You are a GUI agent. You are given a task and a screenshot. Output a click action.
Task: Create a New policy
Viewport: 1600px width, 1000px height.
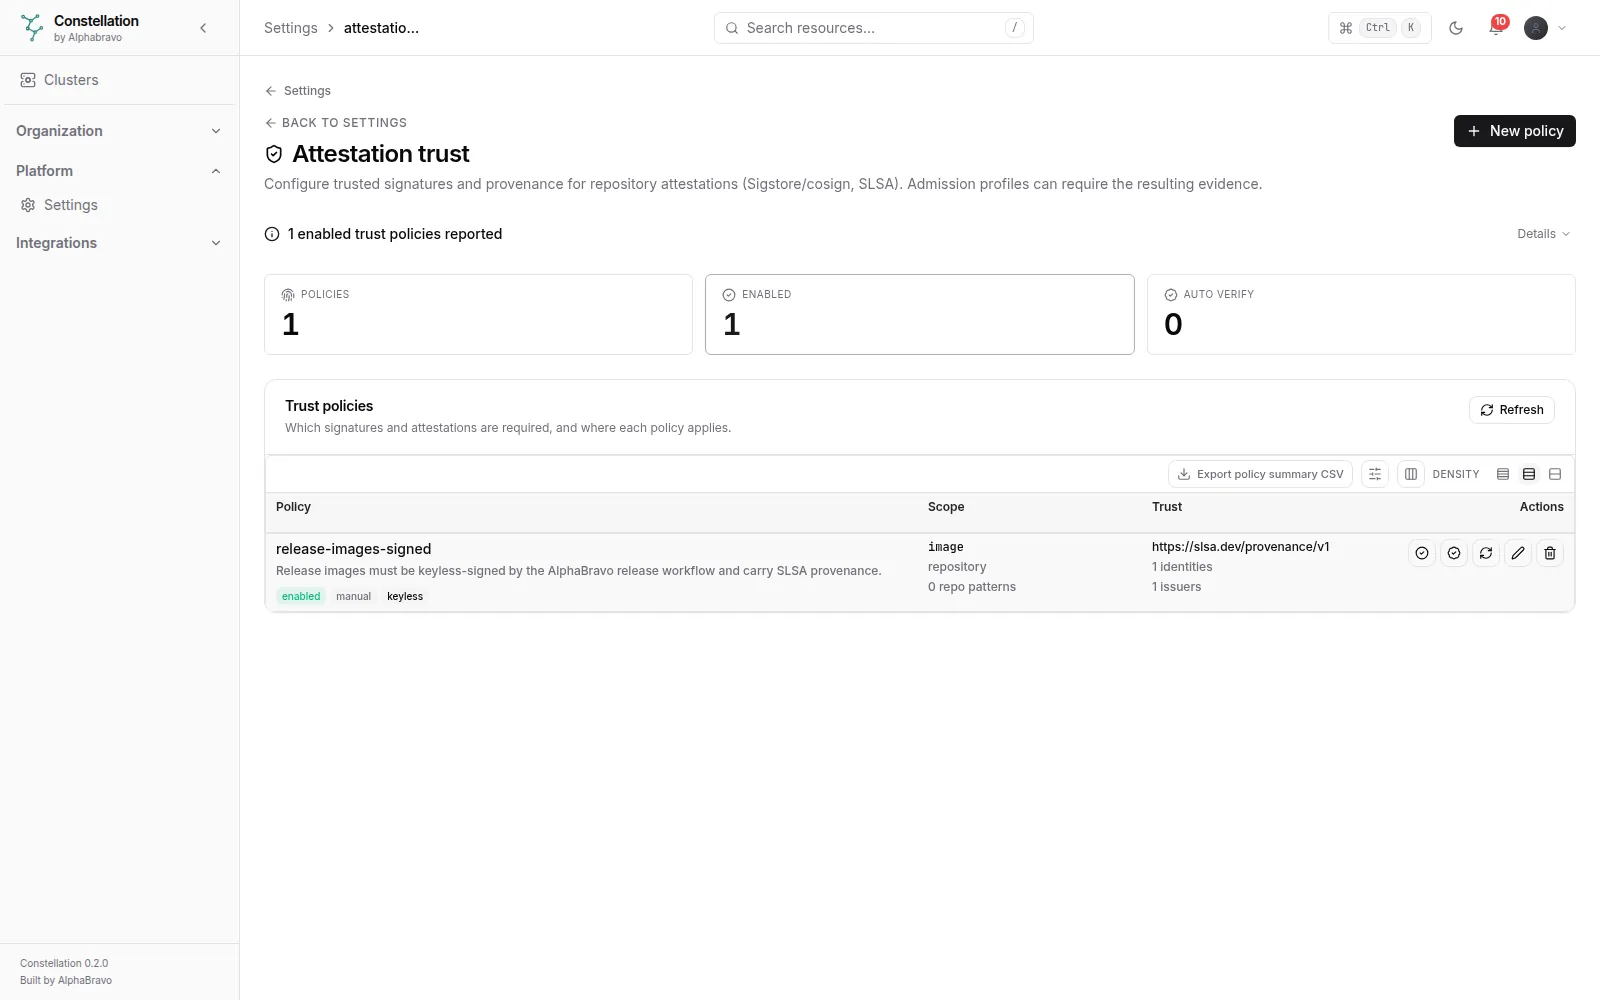[1515, 131]
